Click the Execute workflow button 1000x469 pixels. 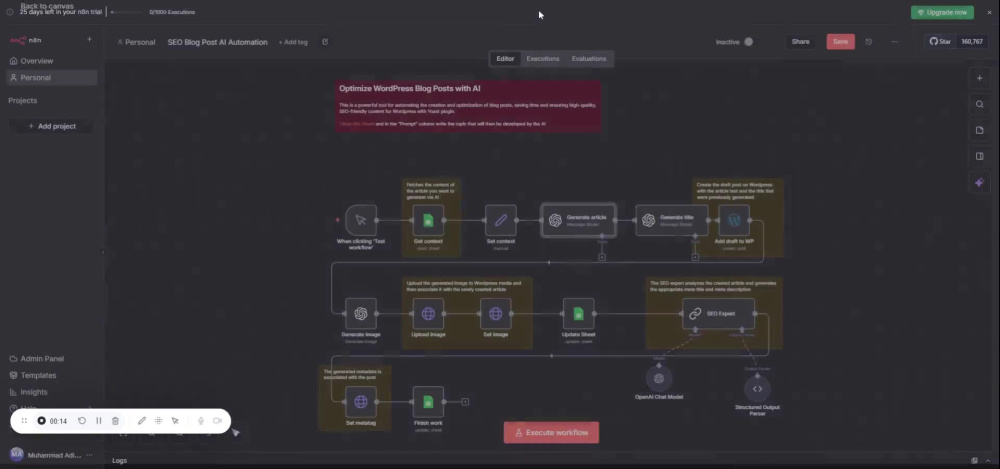click(x=551, y=433)
